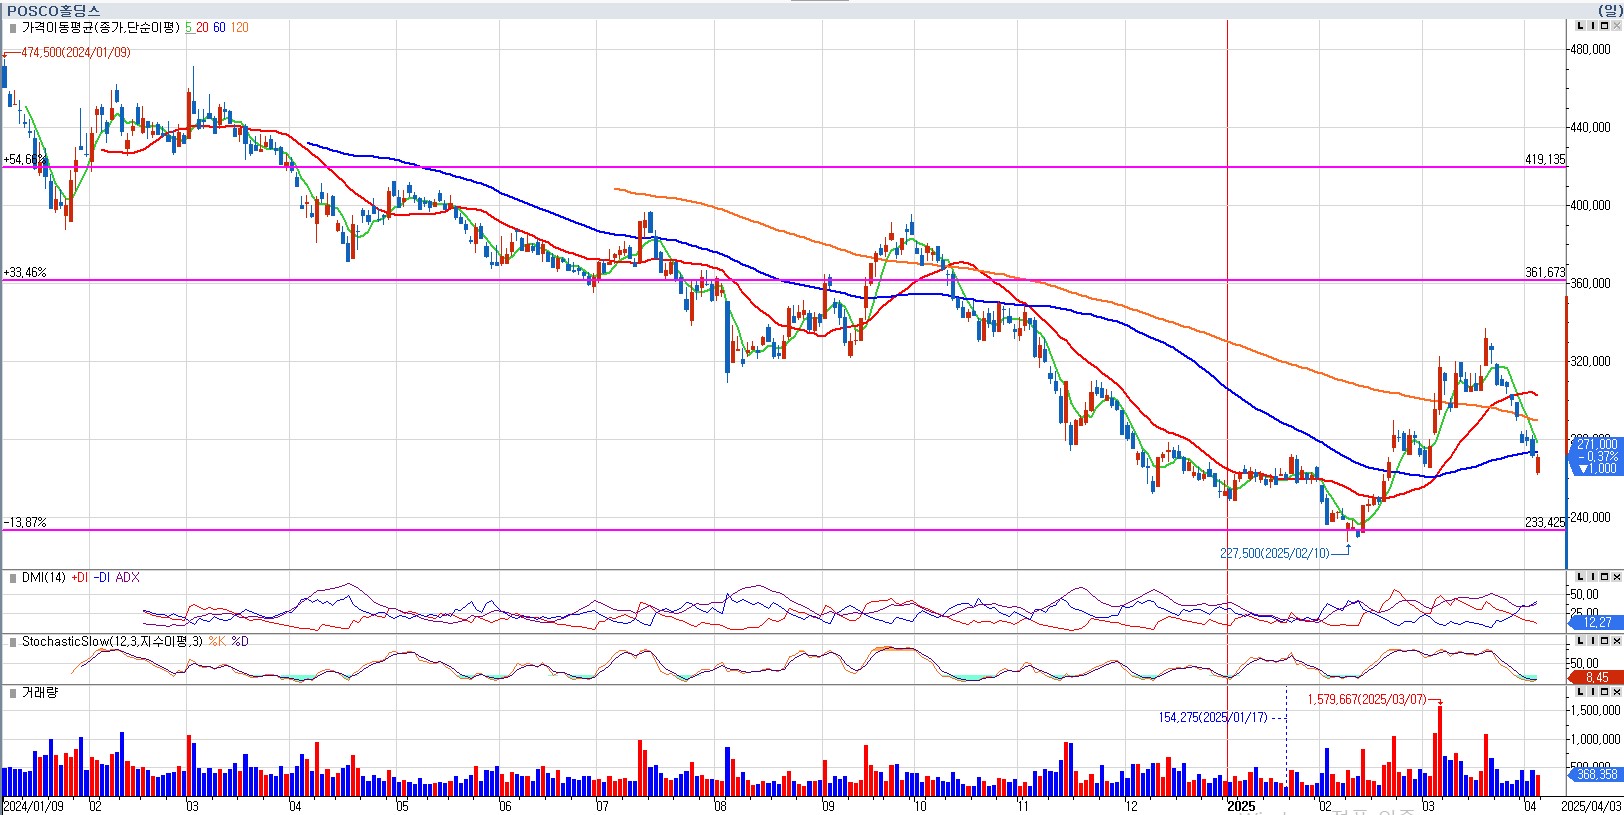Select the 60-day moving average legend

pyautogui.click(x=219, y=28)
